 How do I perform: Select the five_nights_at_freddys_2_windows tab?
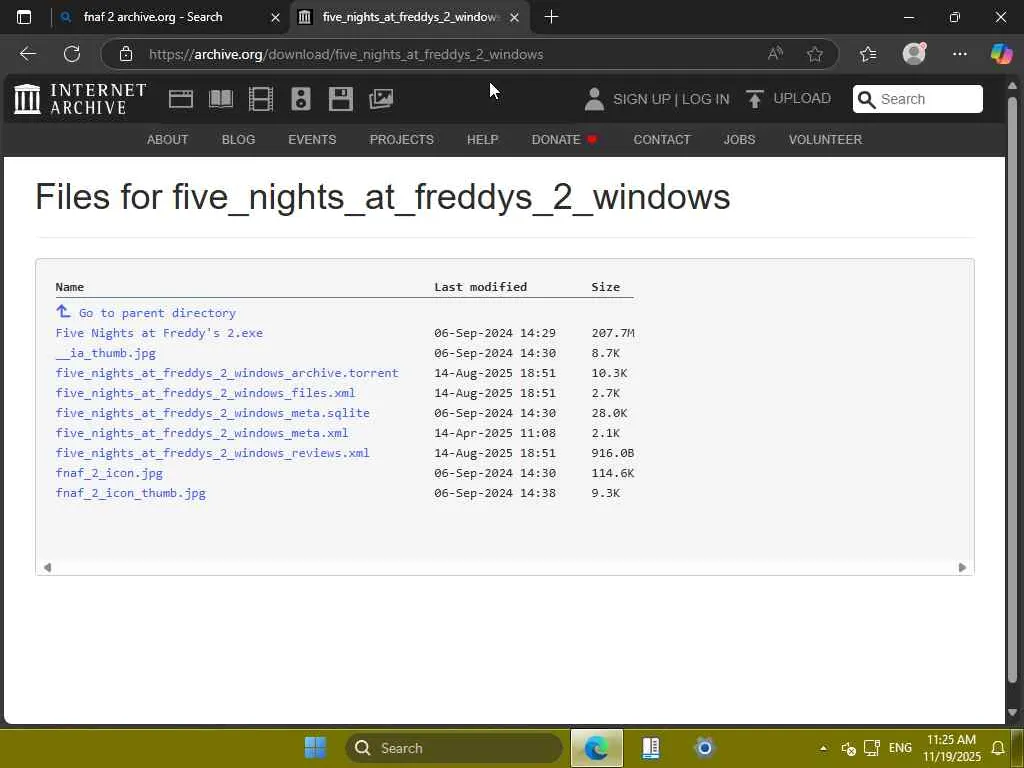click(409, 17)
